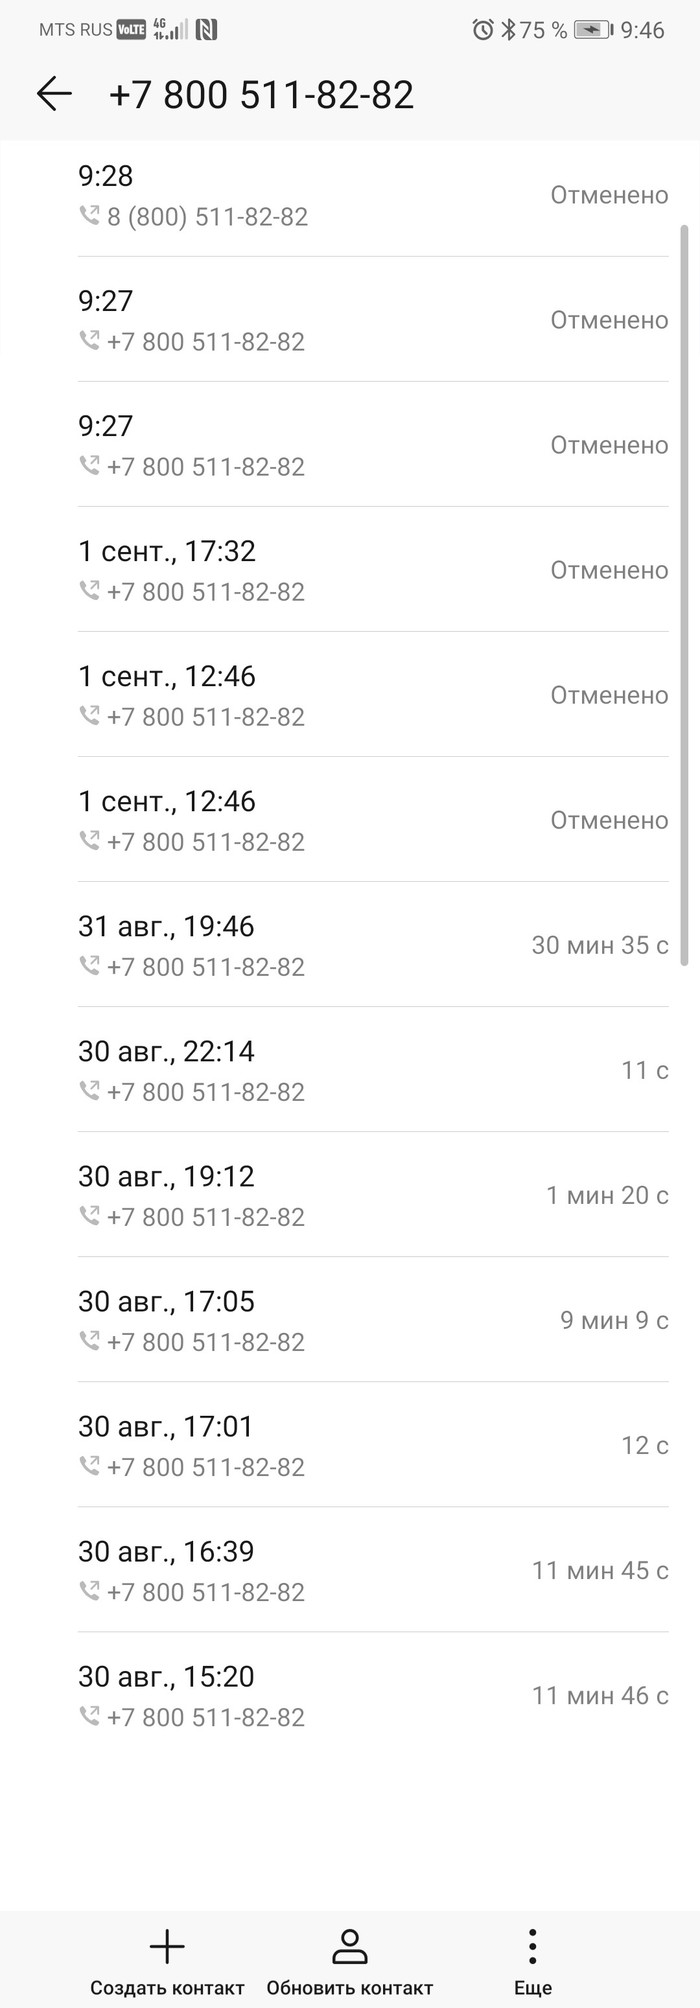700x2008 pixels.
Task: Select the Еще menu label
Action: click(x=533, y=1988)
